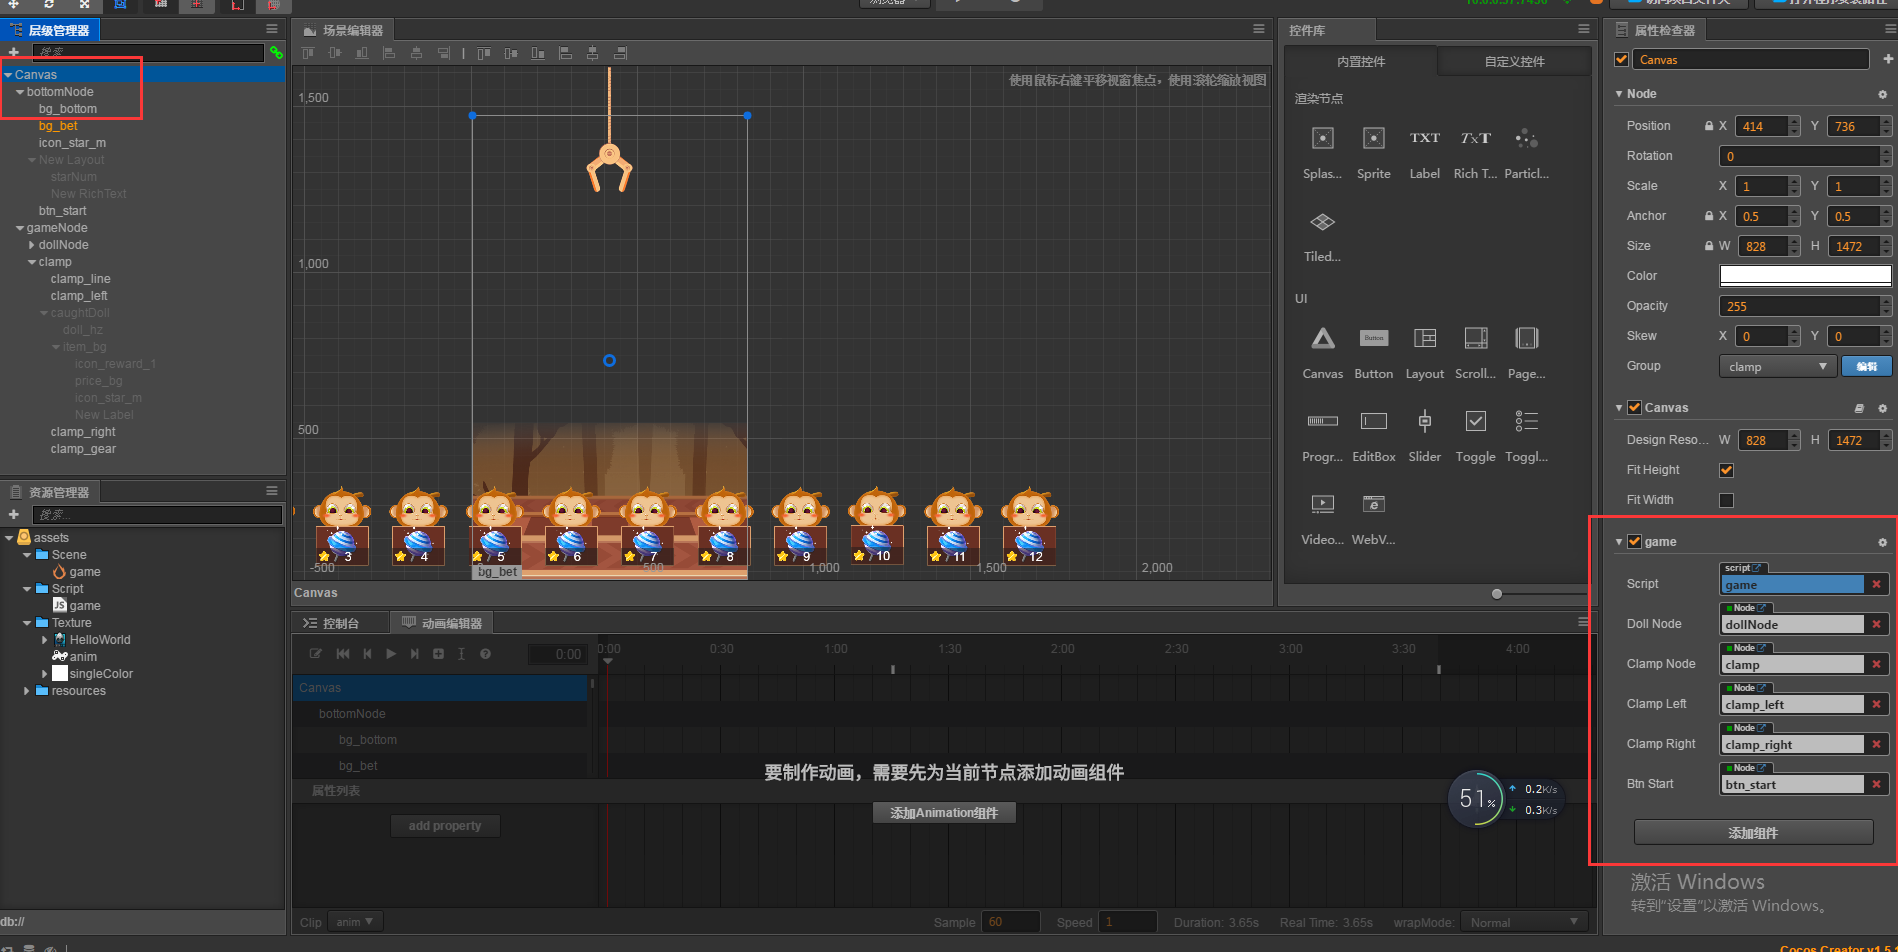The width and height of the screenshot is (1898, 952).
Task: Collapse the bottomNode tree item
Action: pos(20,92)
